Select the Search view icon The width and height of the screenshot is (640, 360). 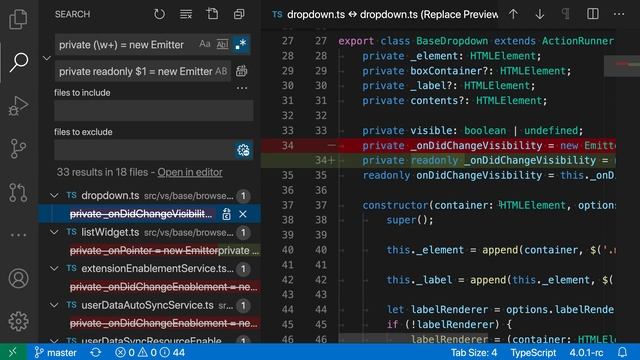pyautogui.click(x=18, y=62)
